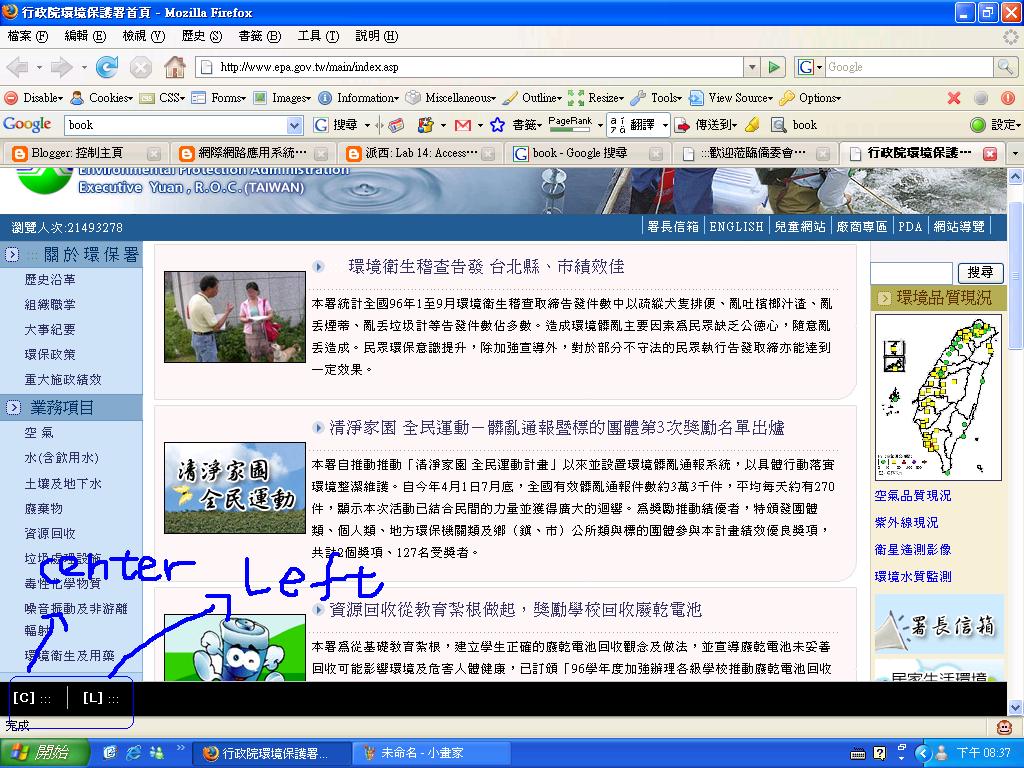This screenshot has width=1024, height=768.
Task: Open the Information dropdown
Action: click(359, 98)
